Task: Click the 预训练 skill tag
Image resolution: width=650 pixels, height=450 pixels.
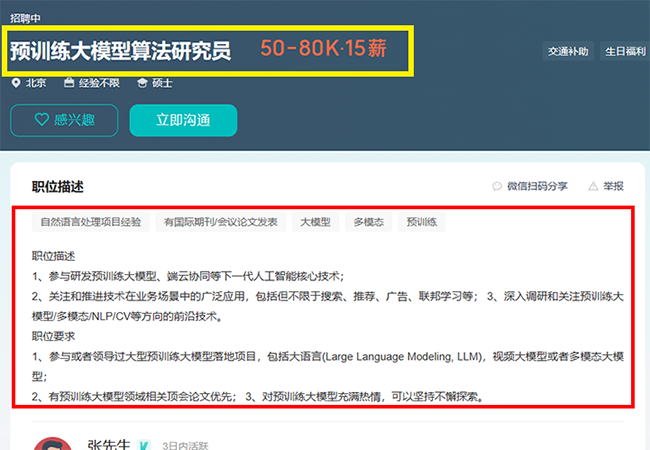Action: pyautogui.click(x=422, y=222)
